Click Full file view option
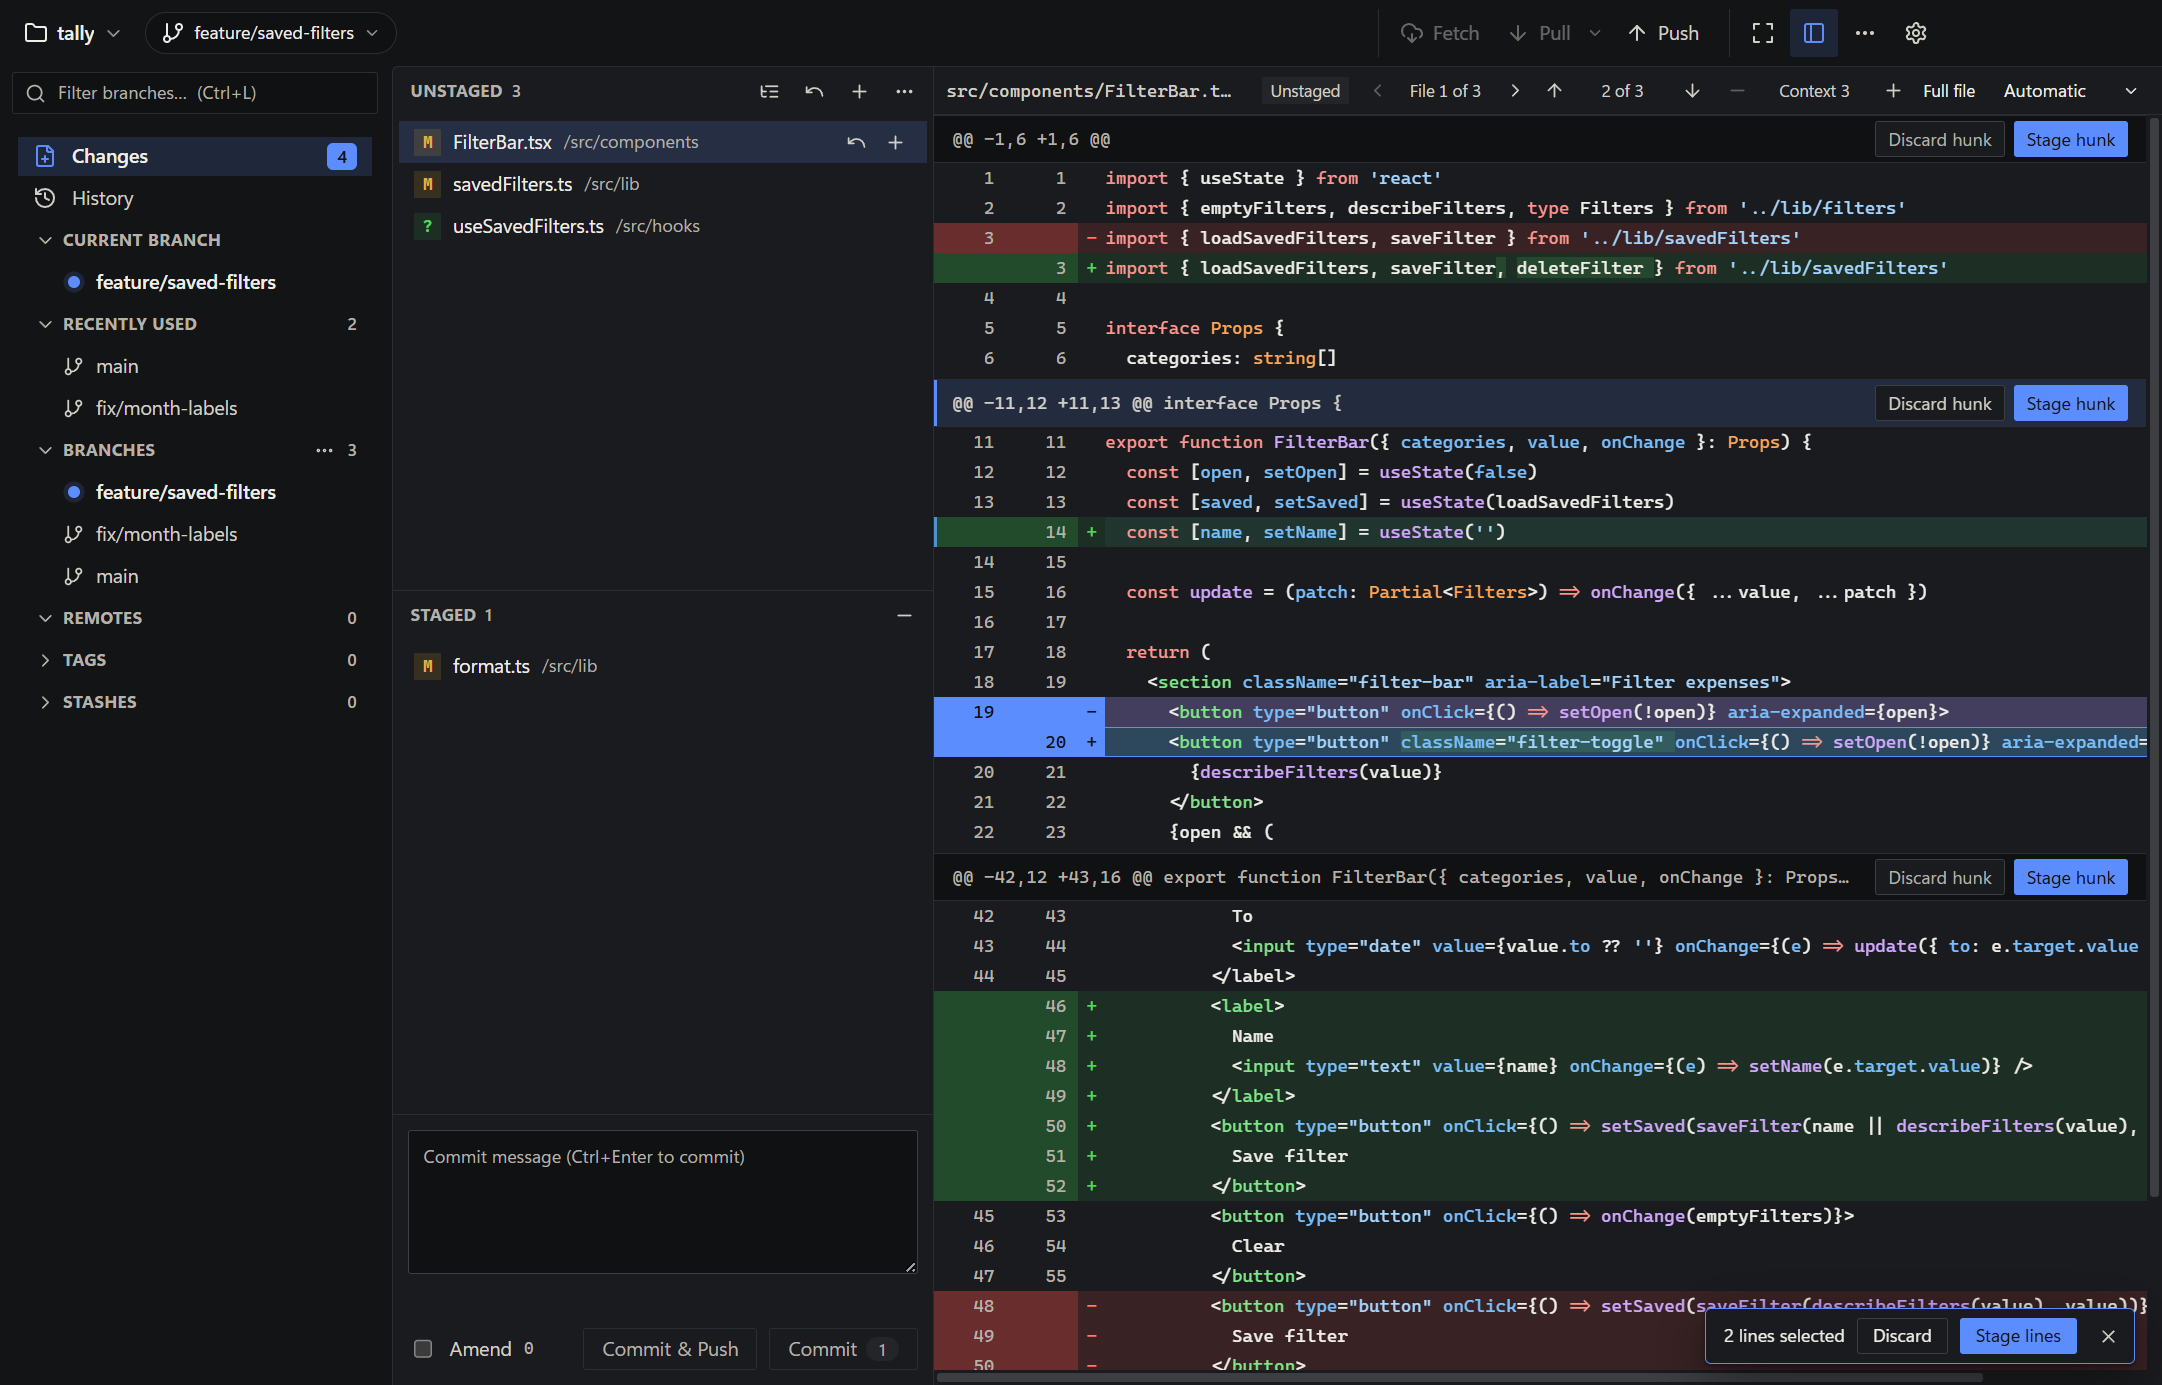 (1948, 91)
